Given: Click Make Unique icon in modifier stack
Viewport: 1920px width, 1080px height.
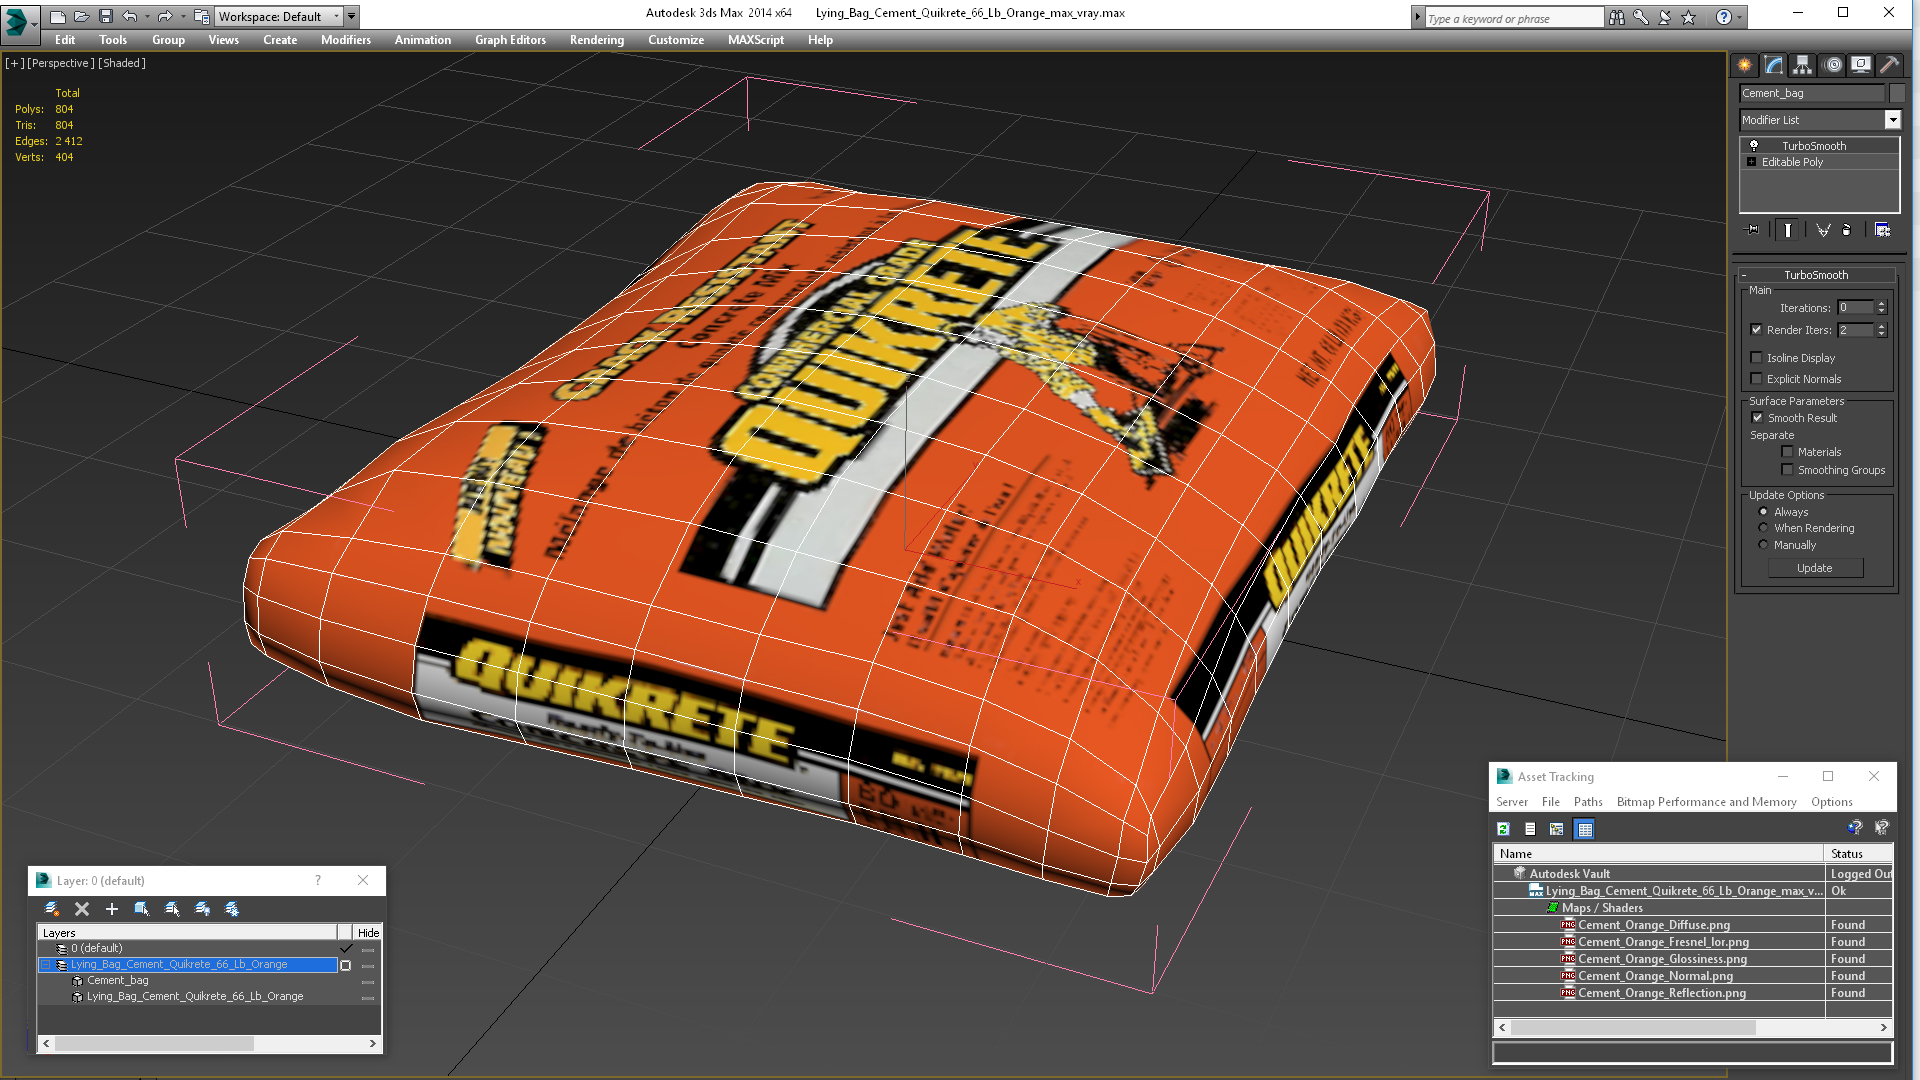Looking at the screenshot, I should tap(1823, 230).
